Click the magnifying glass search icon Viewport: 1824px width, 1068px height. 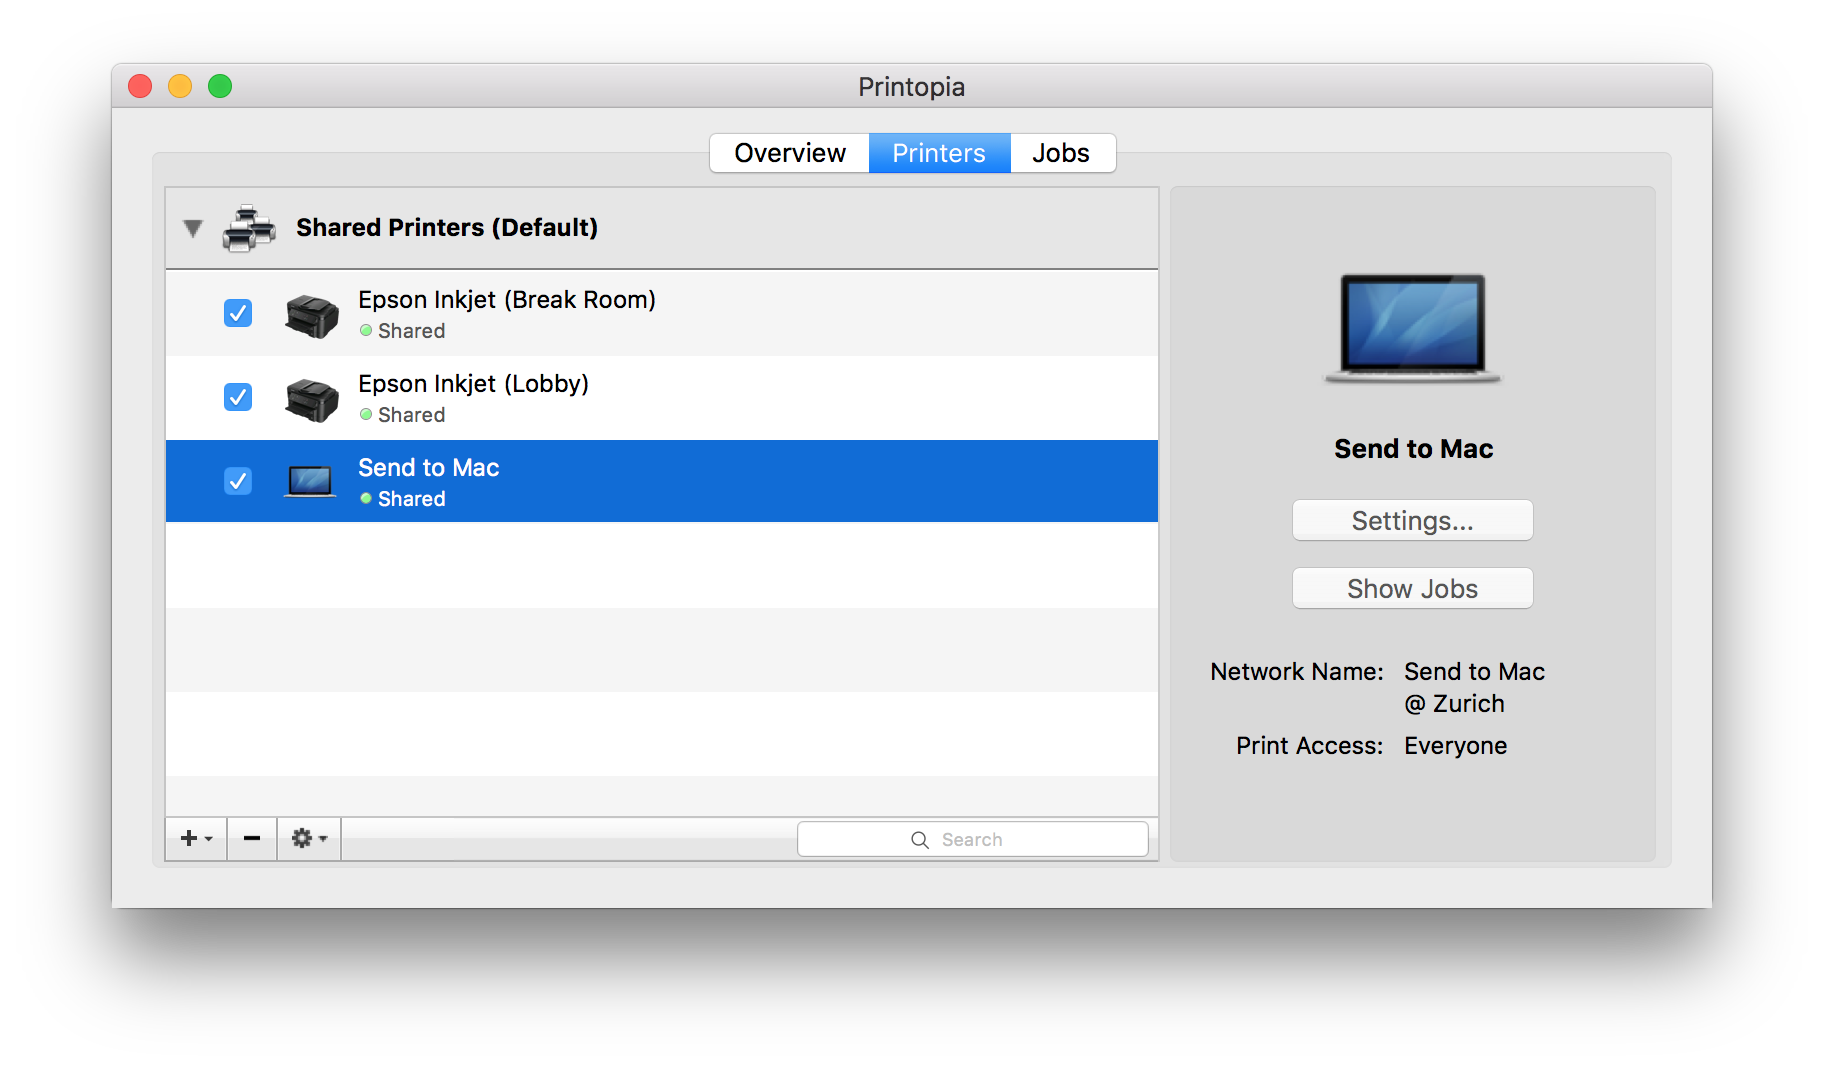tap(920, 840)
